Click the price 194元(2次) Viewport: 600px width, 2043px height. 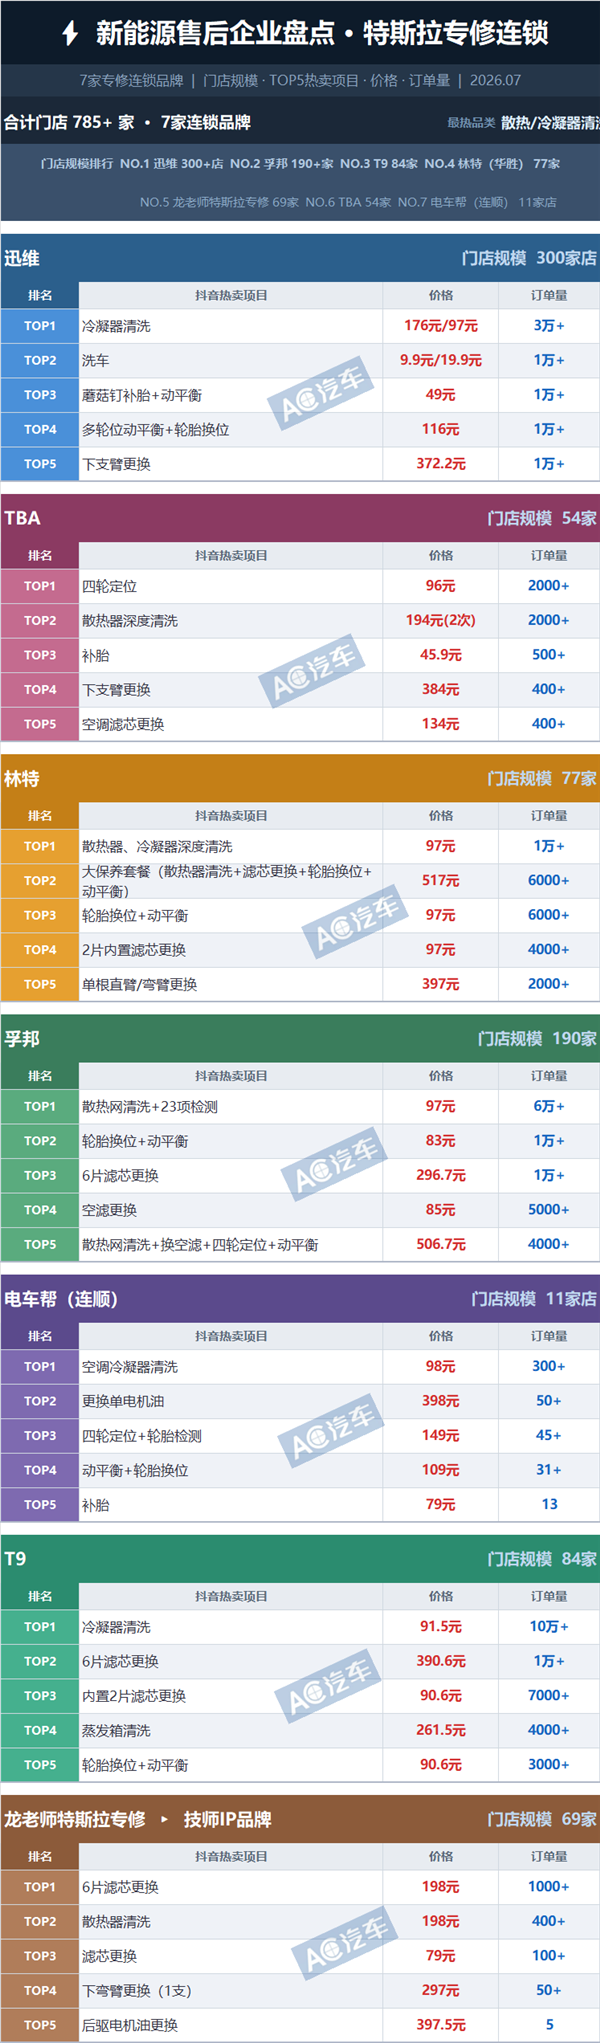pos(441,620)
